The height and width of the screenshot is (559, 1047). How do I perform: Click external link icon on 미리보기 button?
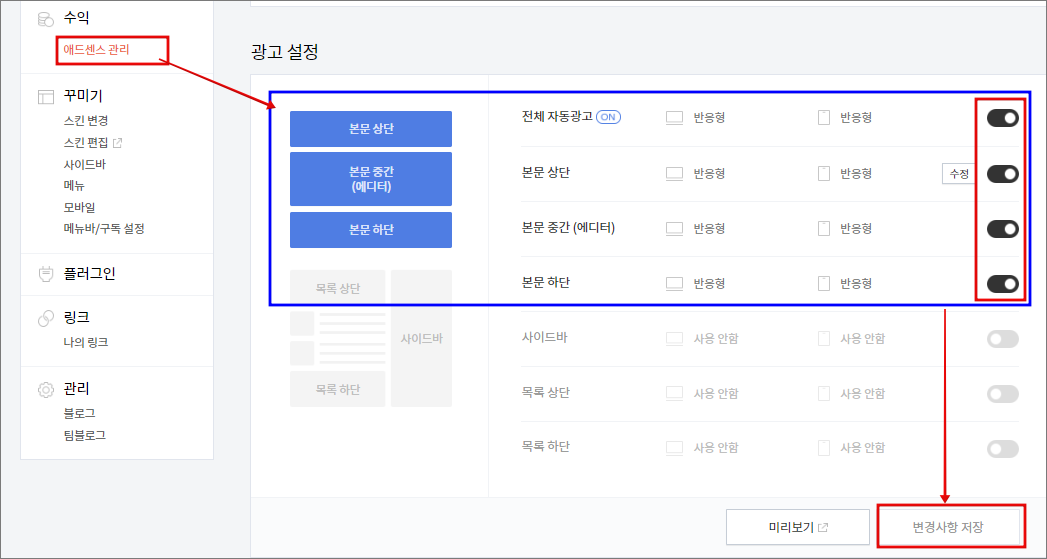point(823,528)
